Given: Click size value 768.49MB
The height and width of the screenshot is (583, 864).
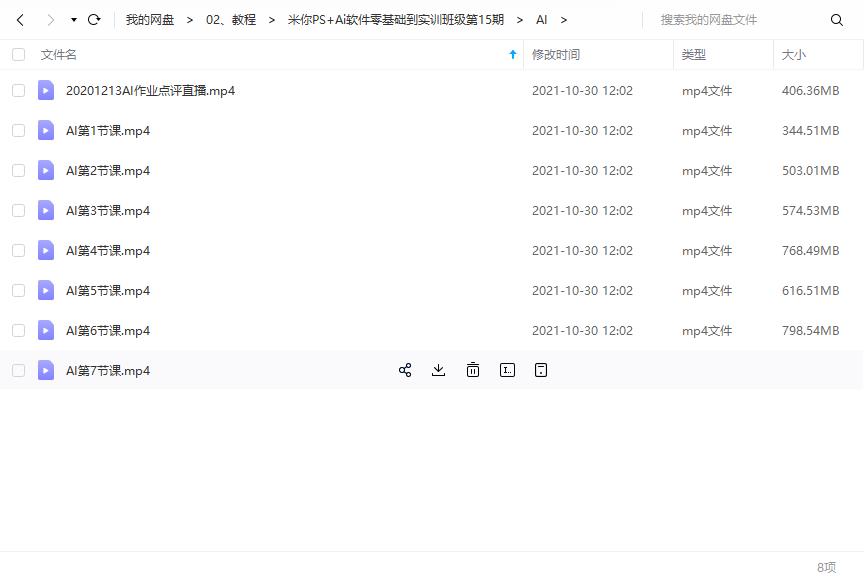Looking at the screenshot, I should tap(811, 250).
